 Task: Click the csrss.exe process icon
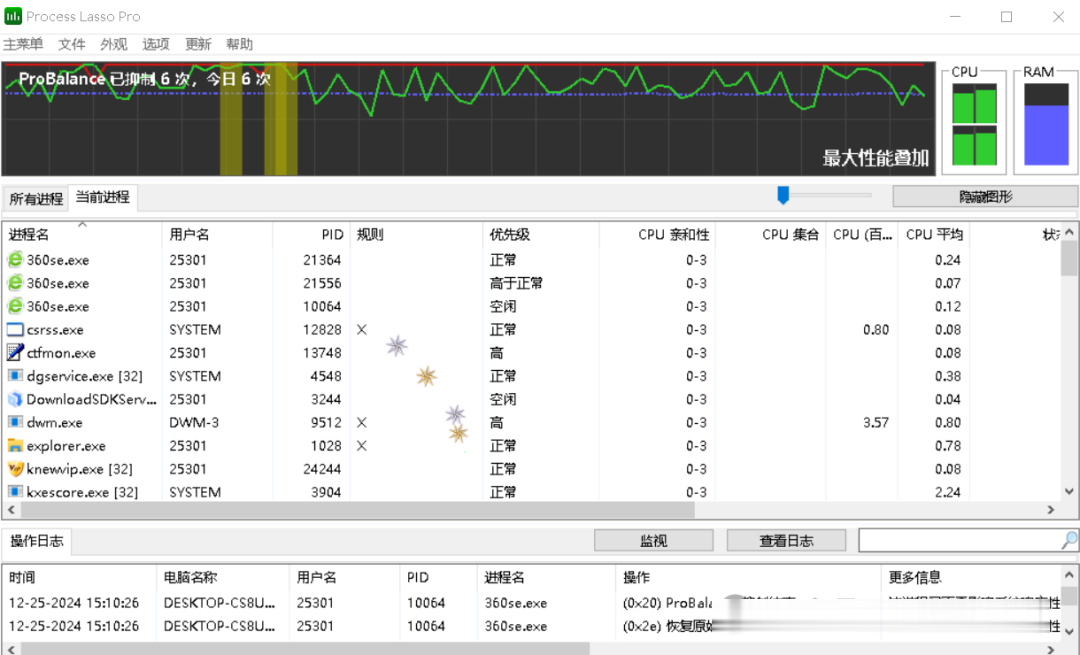click(x=14, y=329)
